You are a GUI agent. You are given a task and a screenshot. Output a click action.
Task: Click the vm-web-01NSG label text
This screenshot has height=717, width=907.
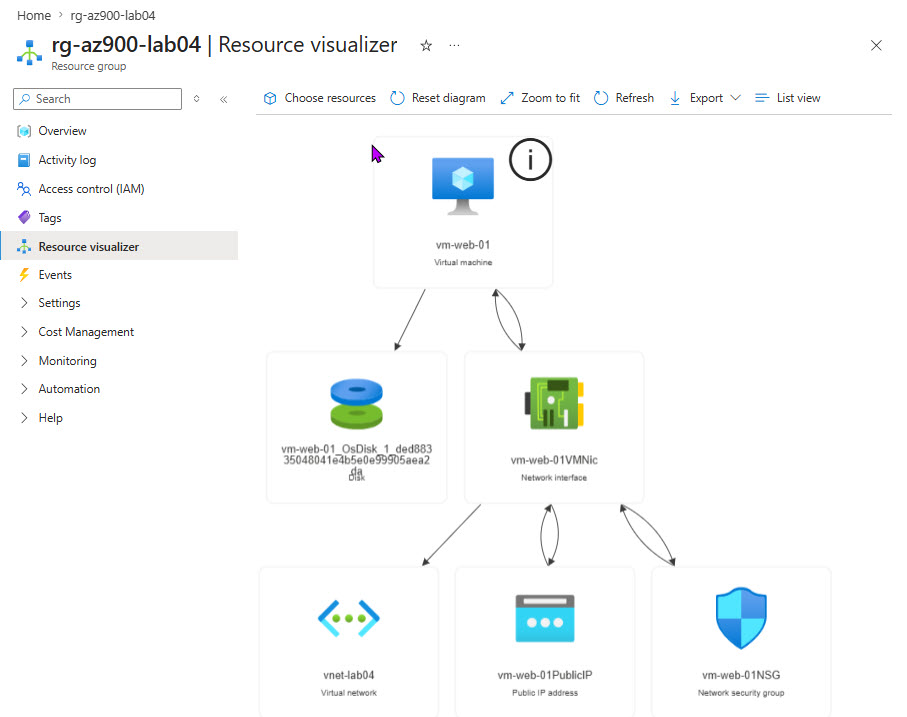click(x=741, y=675)
